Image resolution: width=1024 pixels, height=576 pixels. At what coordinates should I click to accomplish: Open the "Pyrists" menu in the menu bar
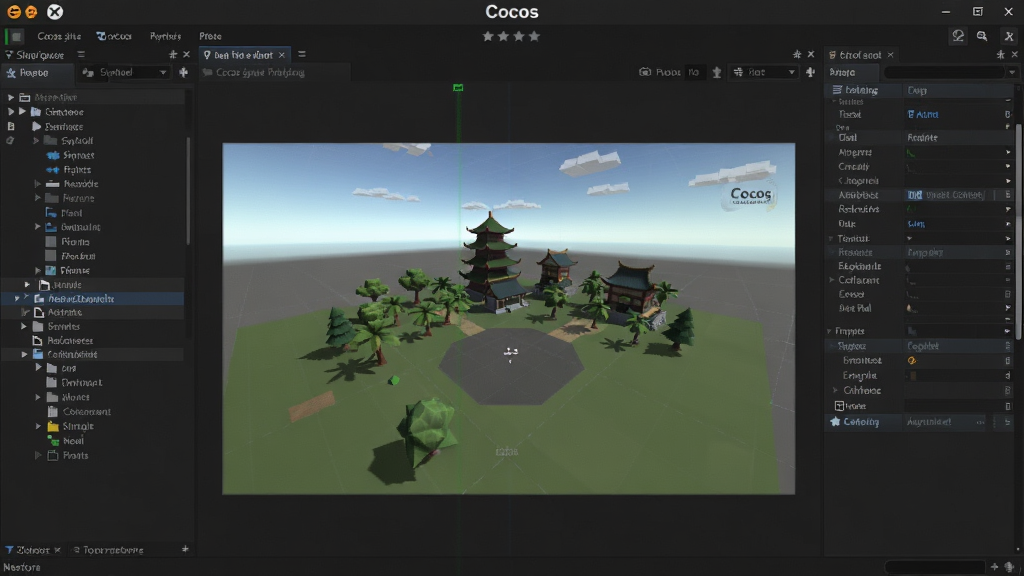(x=165, y=36)
